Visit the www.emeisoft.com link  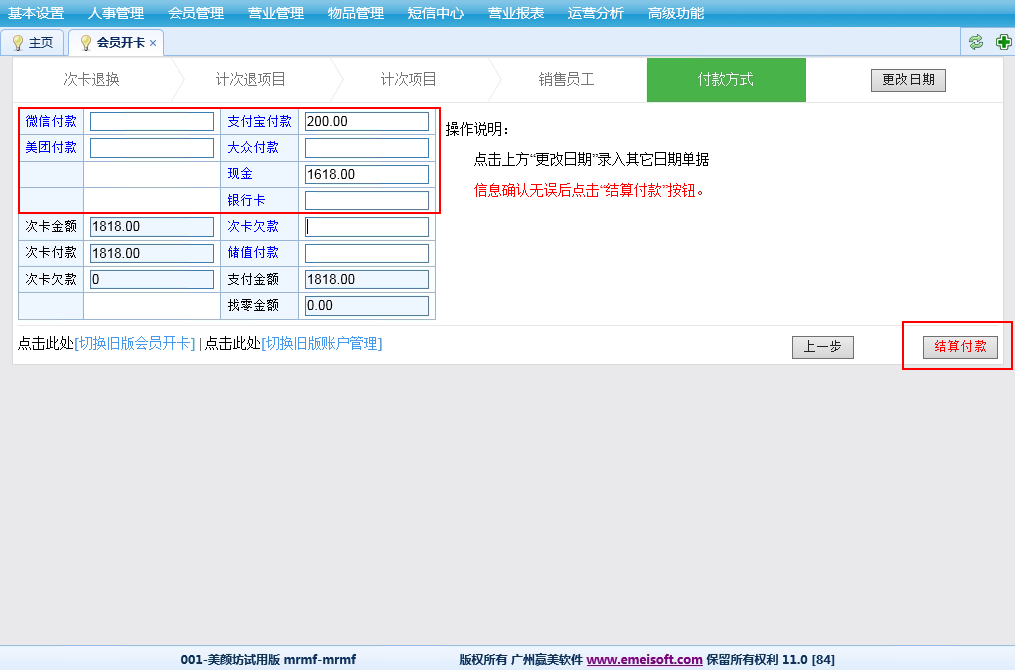(644, 660)
